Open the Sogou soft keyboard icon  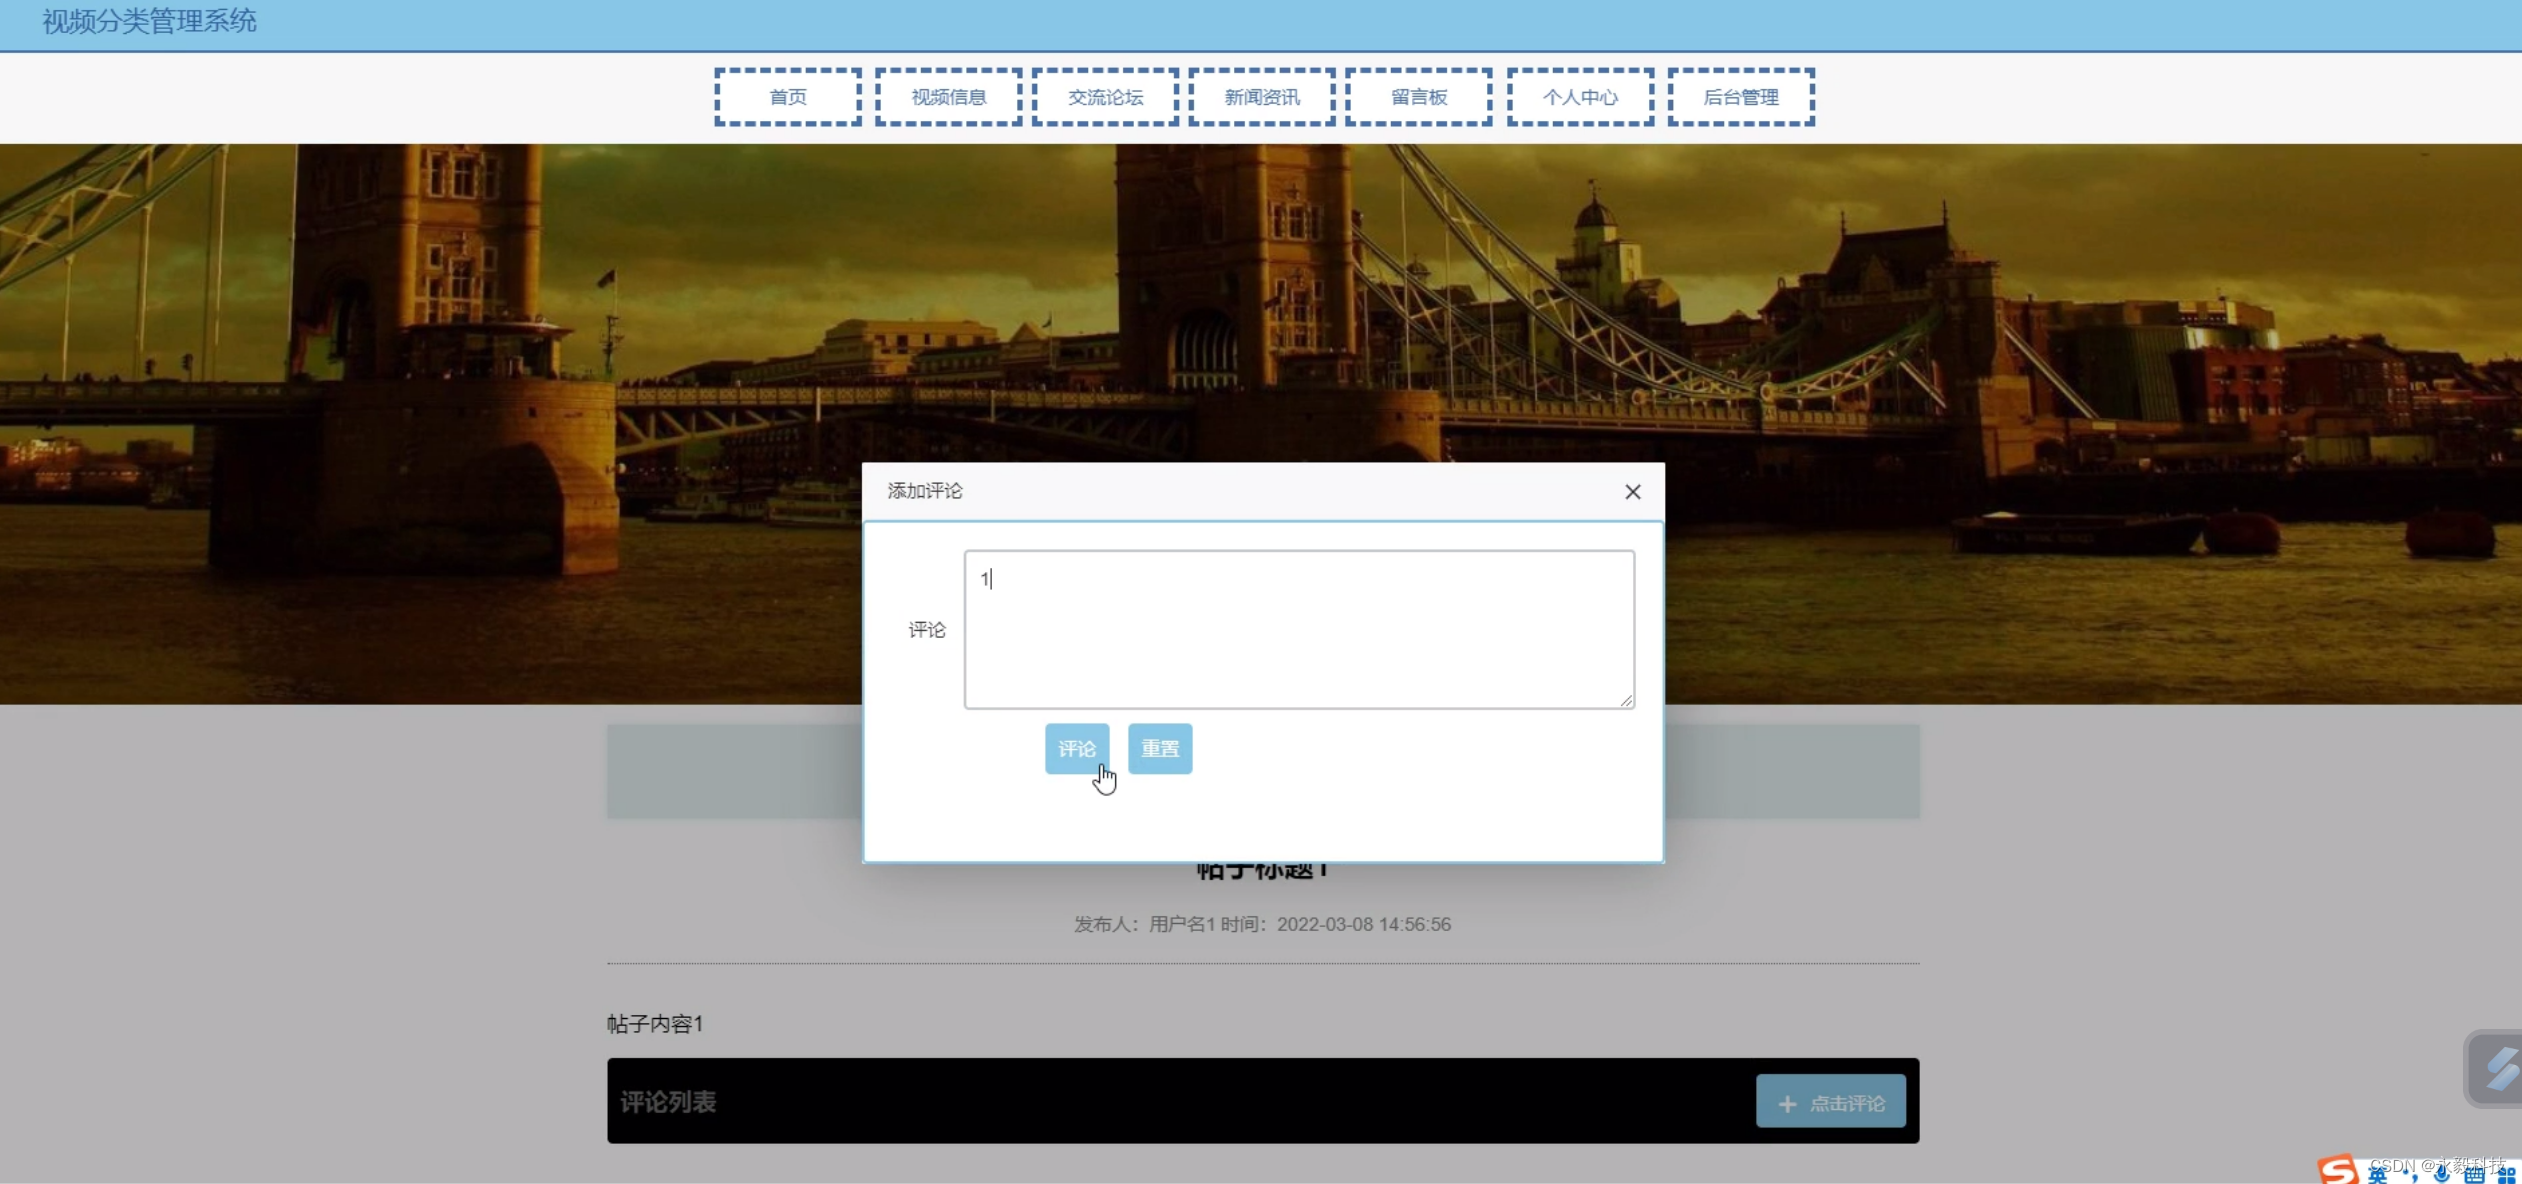[x=2474, y=1175]
